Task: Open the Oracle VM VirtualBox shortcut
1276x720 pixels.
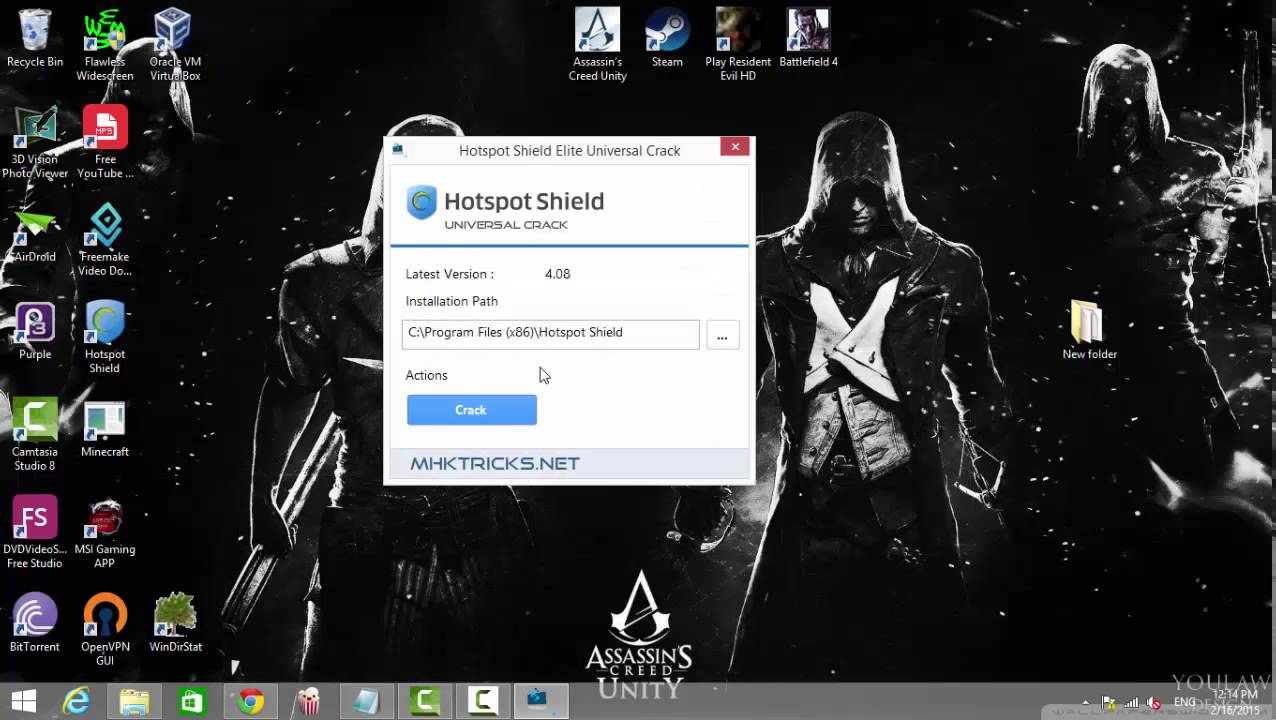Action: [175, 45]
